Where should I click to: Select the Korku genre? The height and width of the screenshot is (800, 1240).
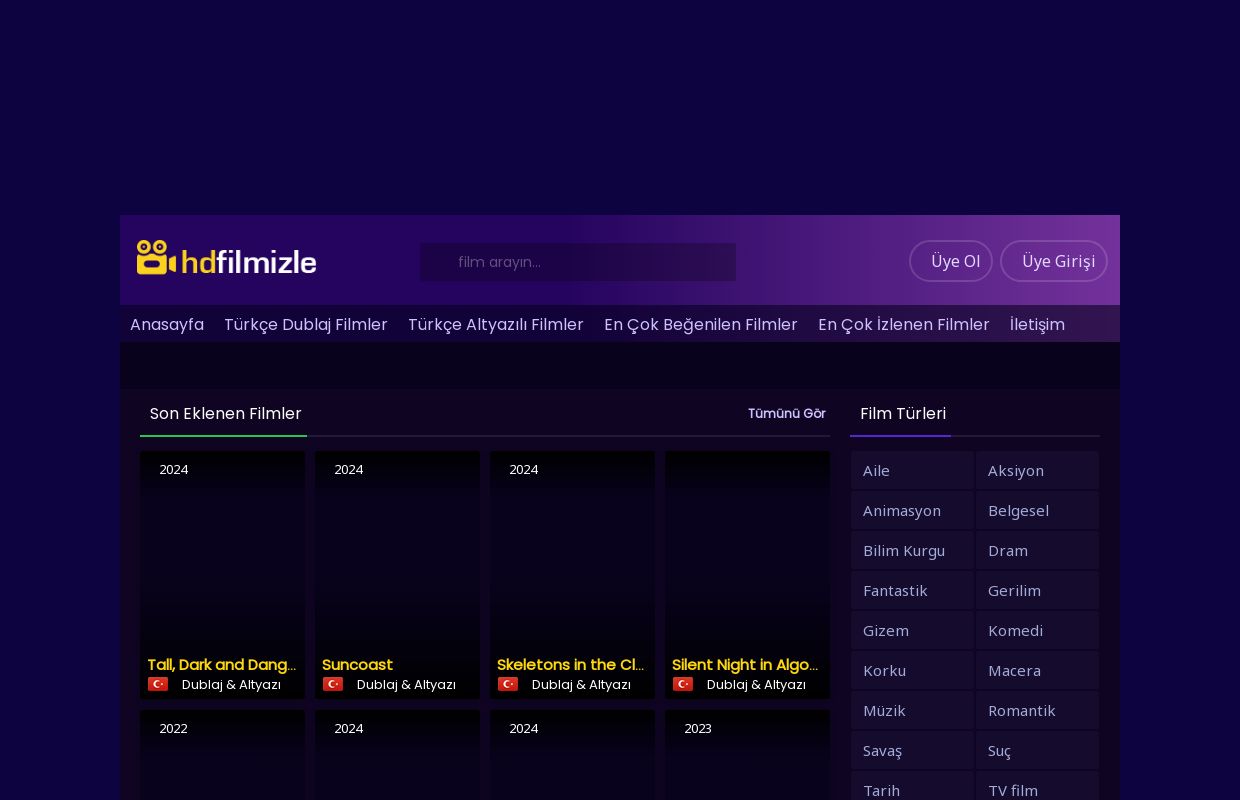click(912, 670)
